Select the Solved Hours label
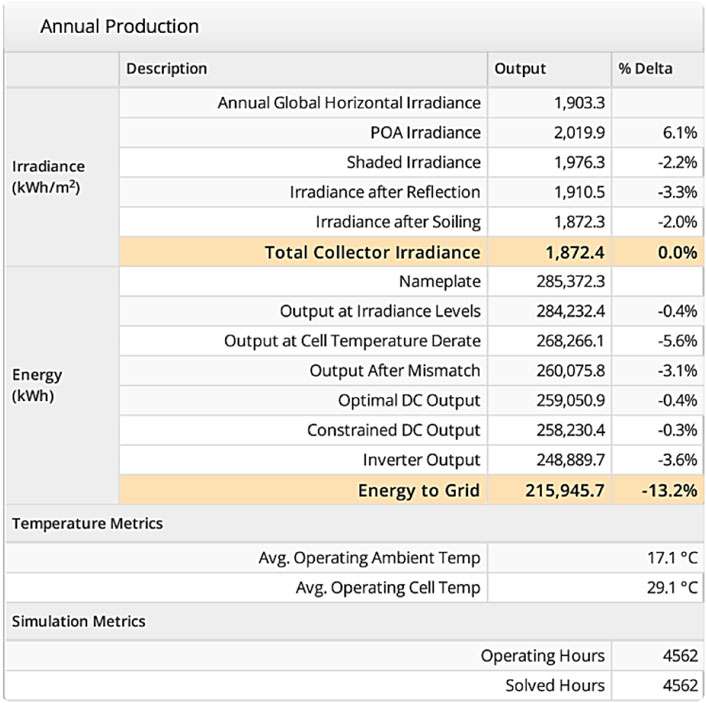The width and height of the screenshot is (706, 703). click(x=555, y=685)
